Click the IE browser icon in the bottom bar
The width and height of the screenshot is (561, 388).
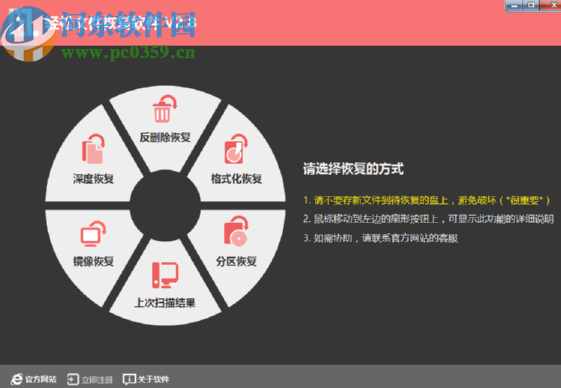16,379
